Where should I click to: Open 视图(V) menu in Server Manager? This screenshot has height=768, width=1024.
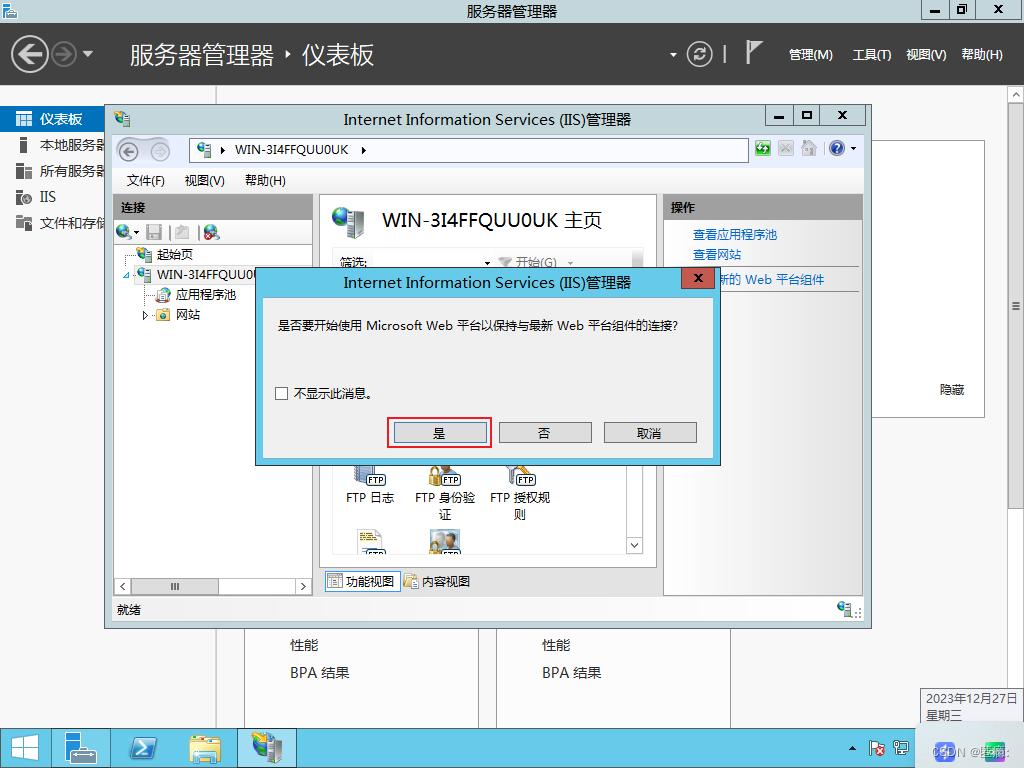tap(926, 55)
